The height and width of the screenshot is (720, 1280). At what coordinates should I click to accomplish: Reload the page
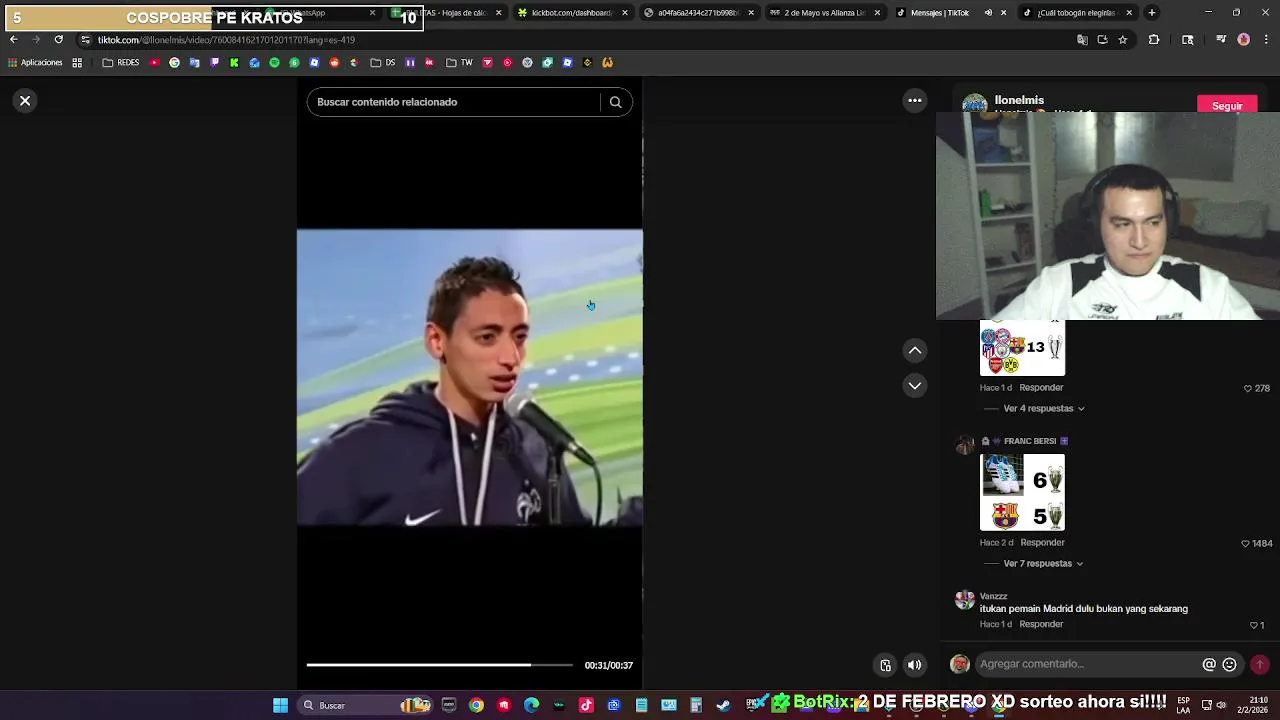(x=58, y=40)
